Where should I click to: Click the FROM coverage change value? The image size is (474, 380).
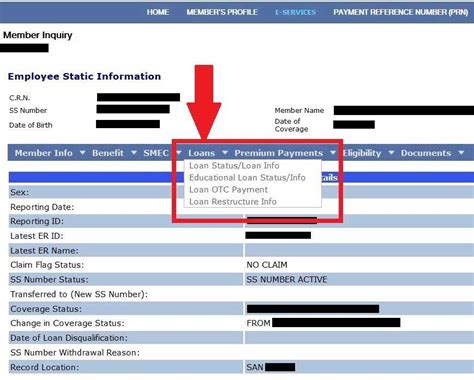pos(258,323)
